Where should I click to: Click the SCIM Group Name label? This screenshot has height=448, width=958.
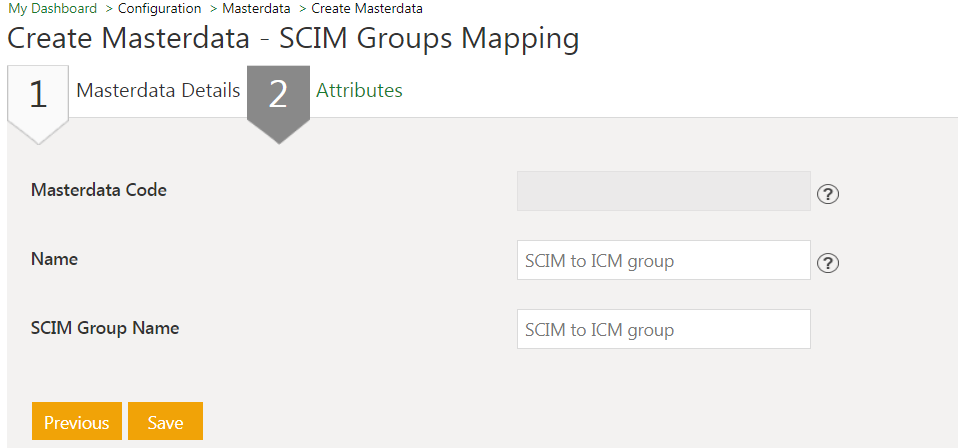pos(105,327)
